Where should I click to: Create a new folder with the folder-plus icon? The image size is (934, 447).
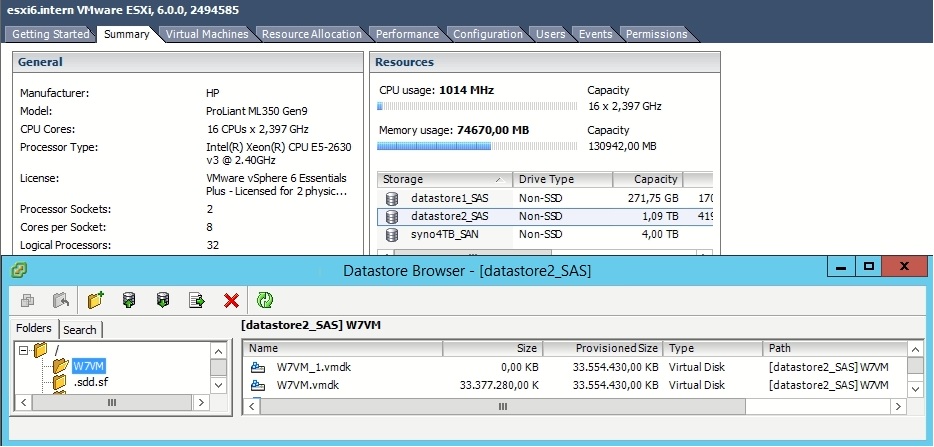pyautogui.click(x=95, y=300)
